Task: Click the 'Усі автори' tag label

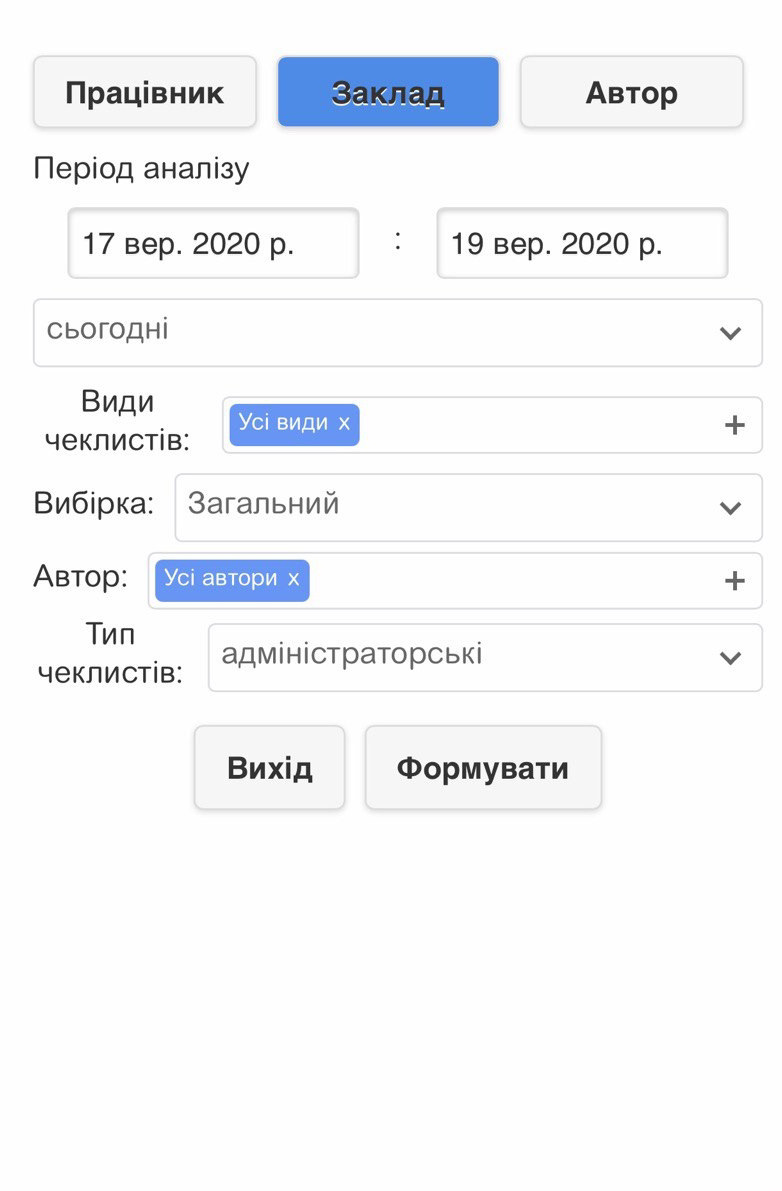Action: coord(221,579)
